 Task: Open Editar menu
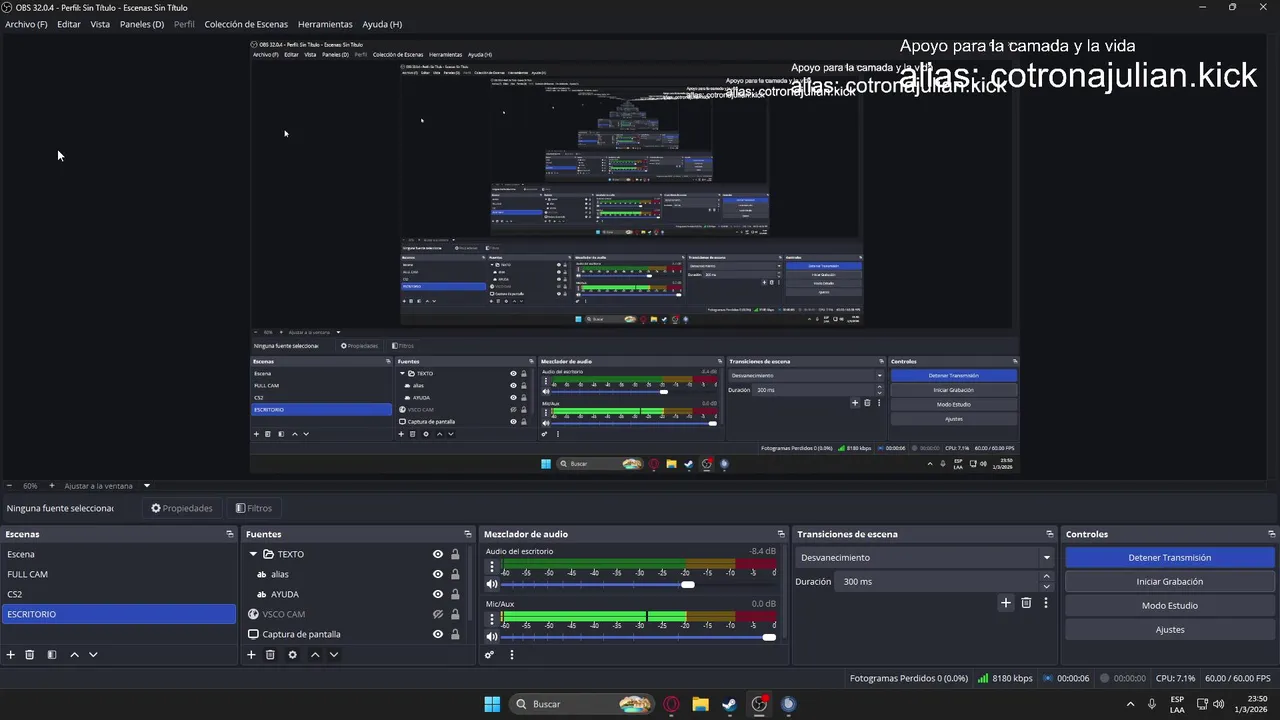tap(69, 24)
